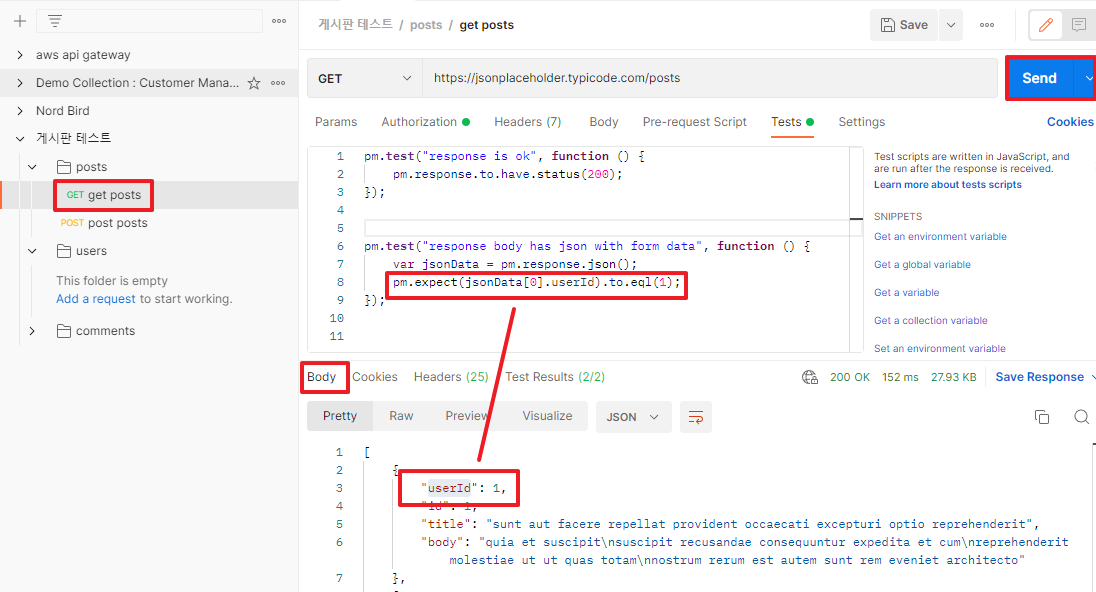Open the request Body tab
Image resolution: width=1096 pixels, height=592 pixels.
click(x=604, y=122)
